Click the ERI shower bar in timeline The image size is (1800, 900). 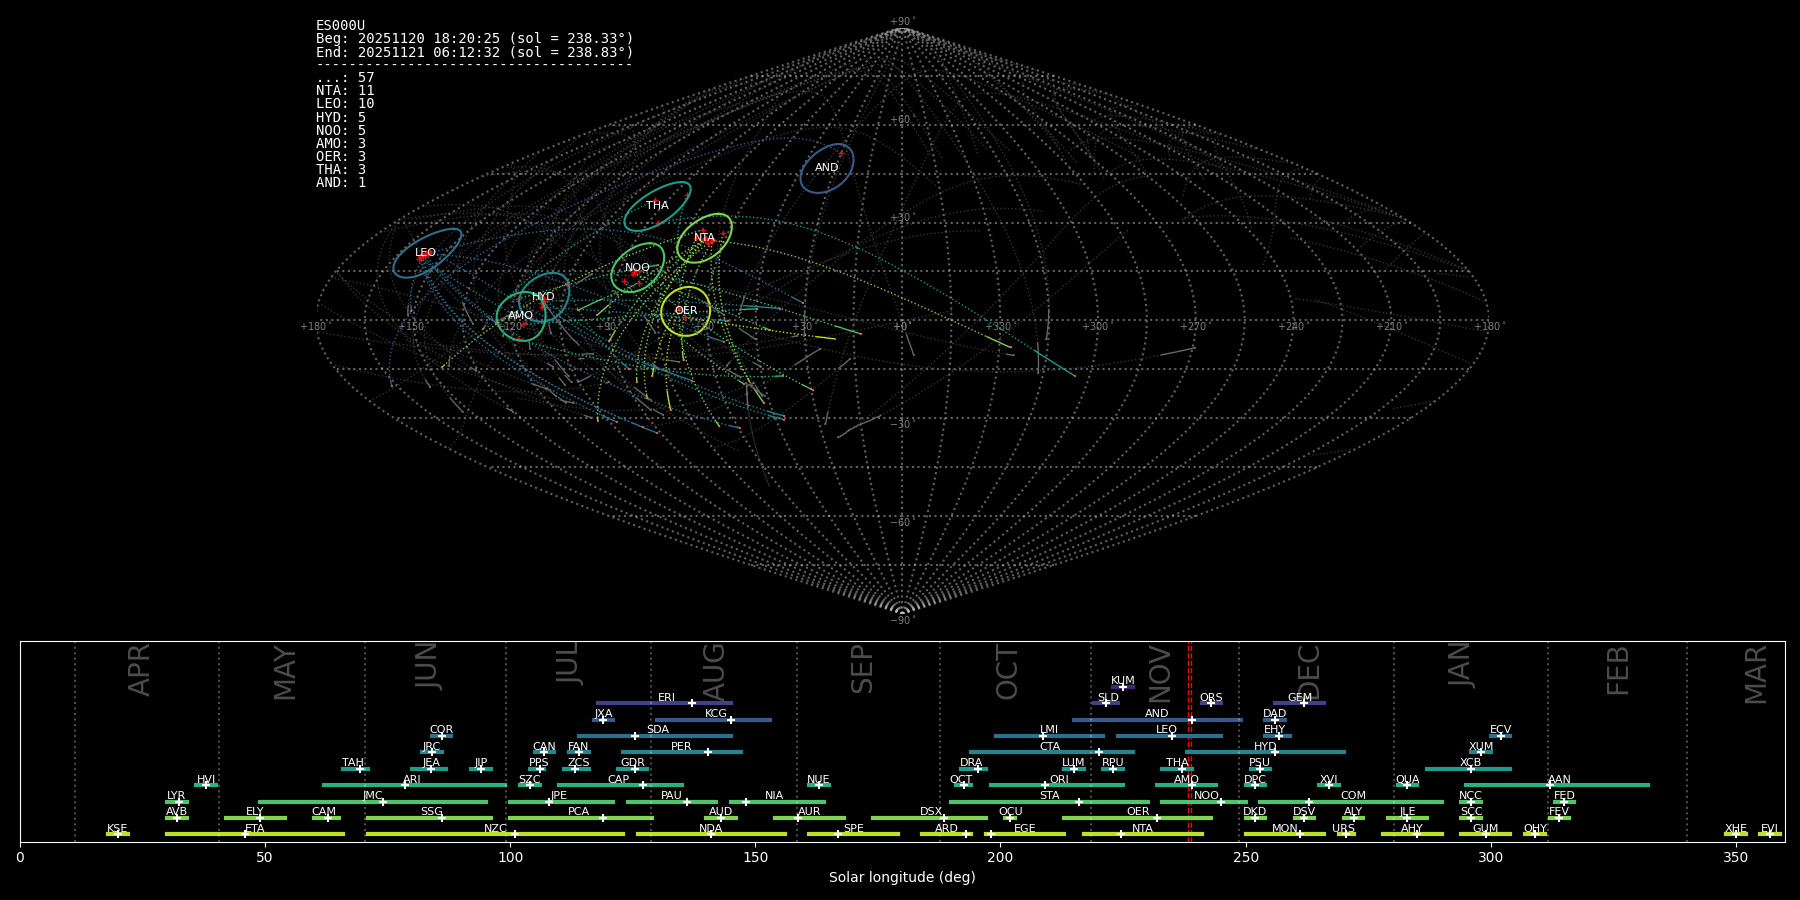coord(664,703)
